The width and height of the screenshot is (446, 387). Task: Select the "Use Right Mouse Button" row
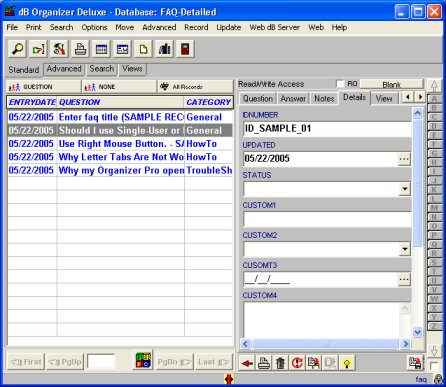tap(120, 144)
